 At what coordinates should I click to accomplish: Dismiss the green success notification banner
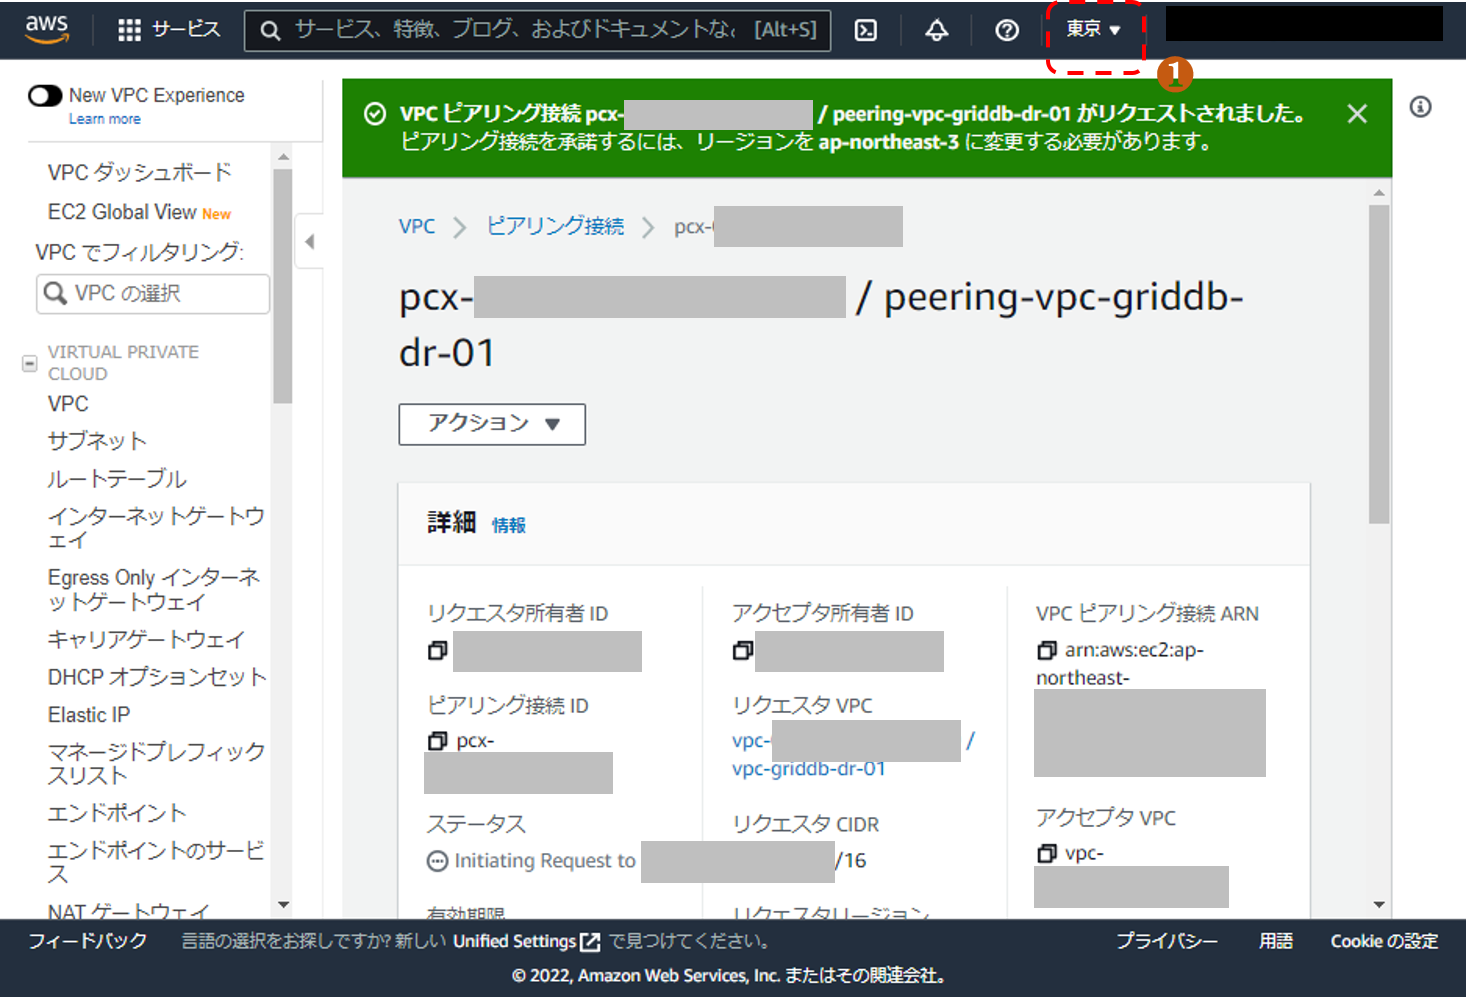[x=1356, y=114]
